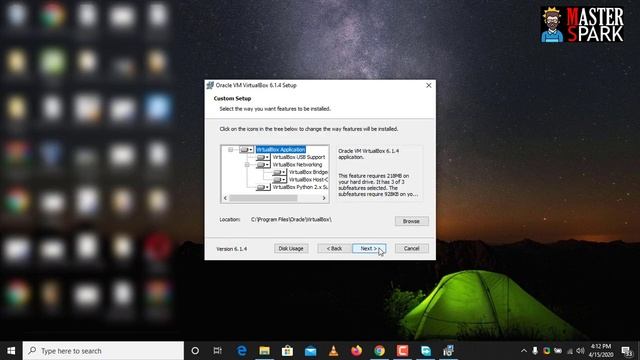Click the feature tree scroll-left arrow
This screenshot has height=360, width=640.
pos(225,198)
